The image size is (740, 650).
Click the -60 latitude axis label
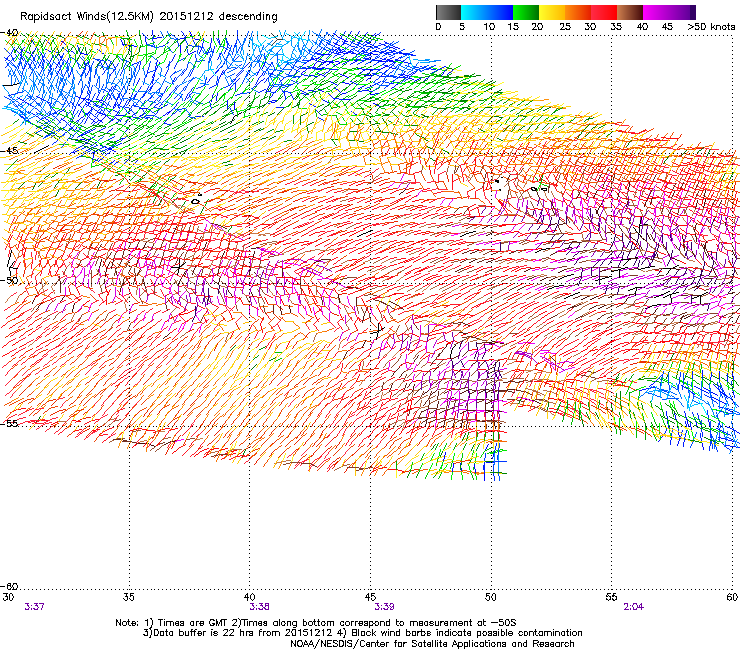(9, 586)
